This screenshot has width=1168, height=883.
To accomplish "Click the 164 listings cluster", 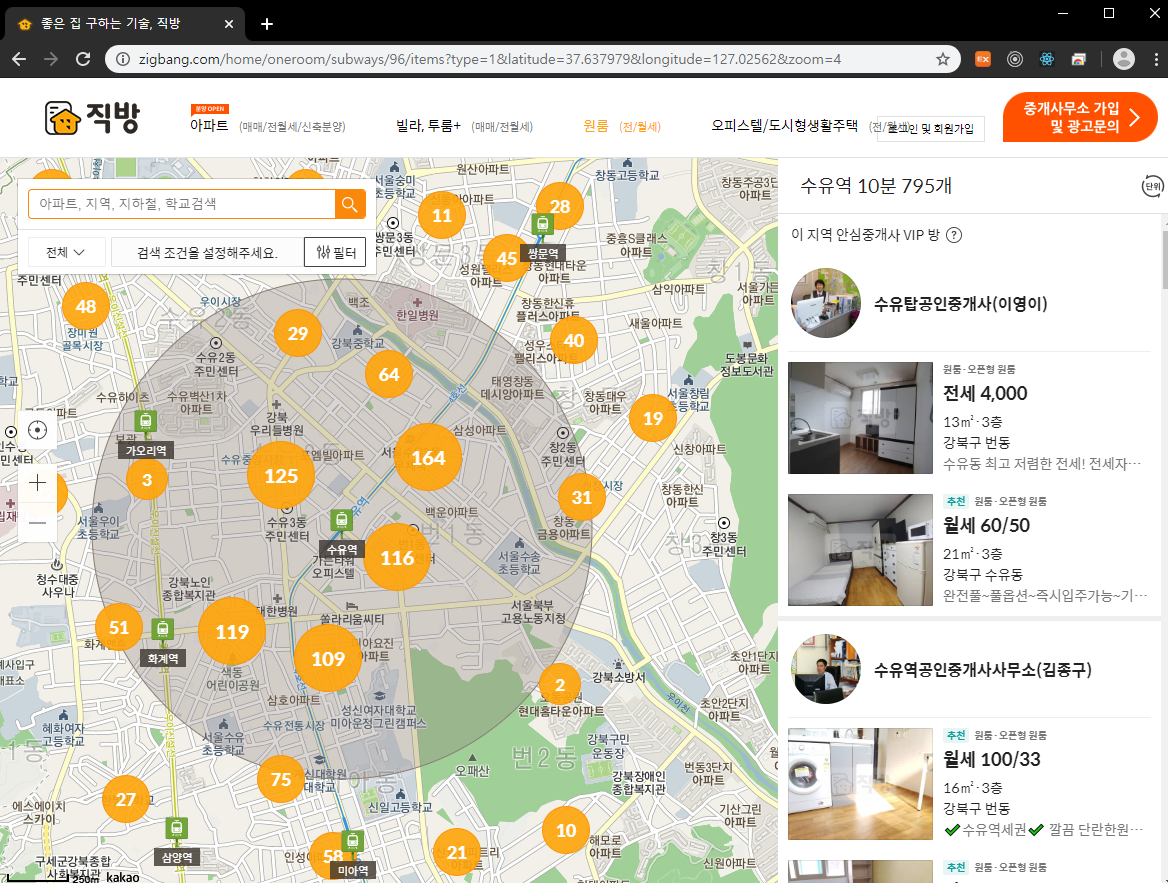I will tap(428, 458).
